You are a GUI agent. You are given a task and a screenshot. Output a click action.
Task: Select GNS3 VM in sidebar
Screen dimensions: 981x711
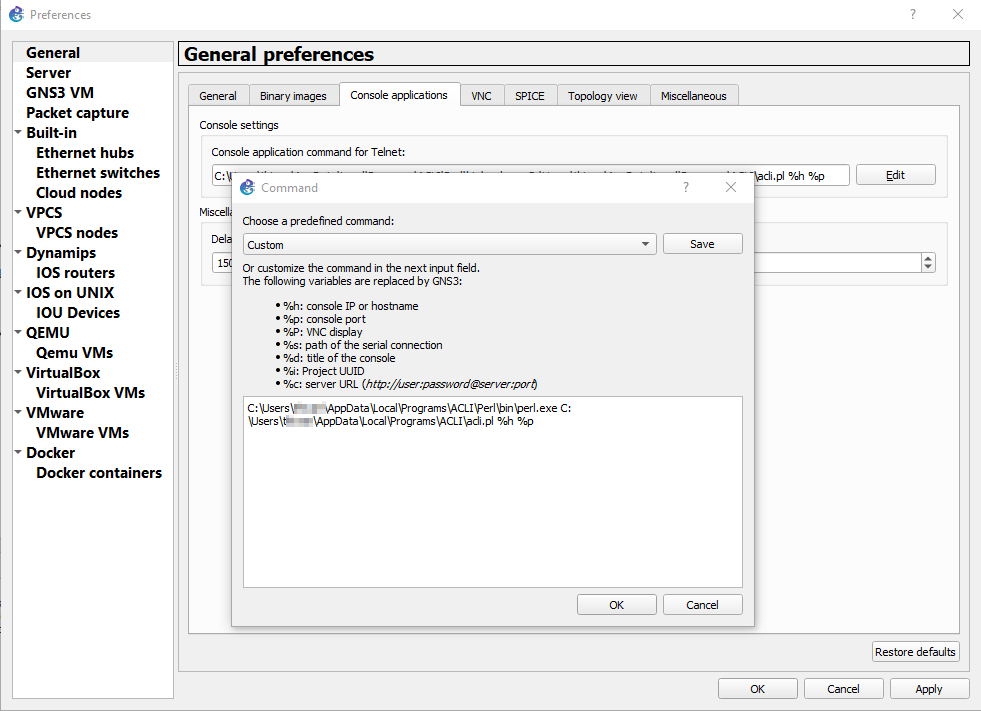pyautogui.click(x=60, y=93)
